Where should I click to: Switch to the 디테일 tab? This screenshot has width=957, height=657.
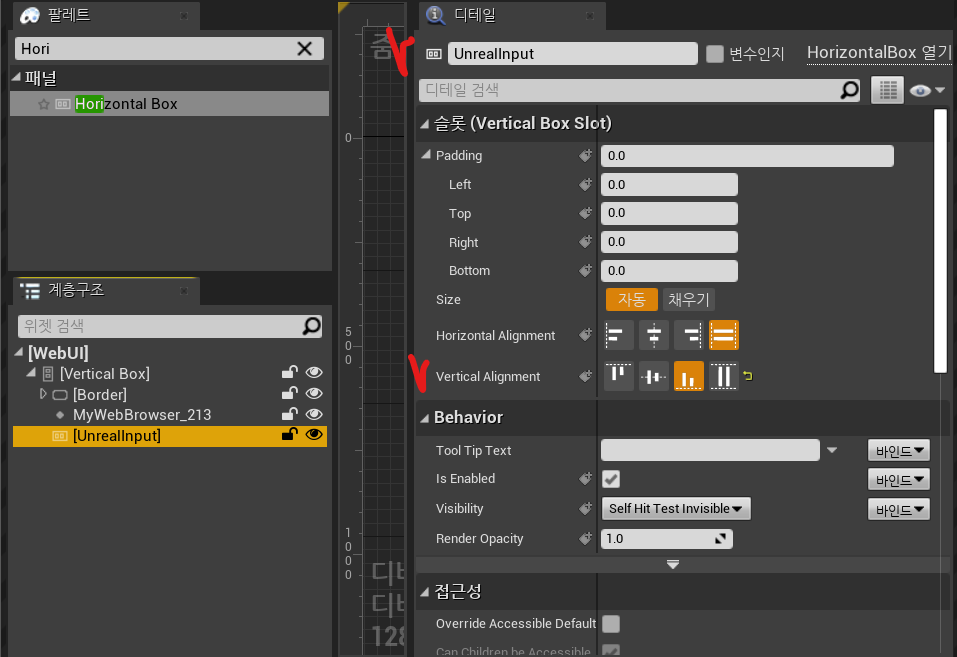(x=474, y=15)
